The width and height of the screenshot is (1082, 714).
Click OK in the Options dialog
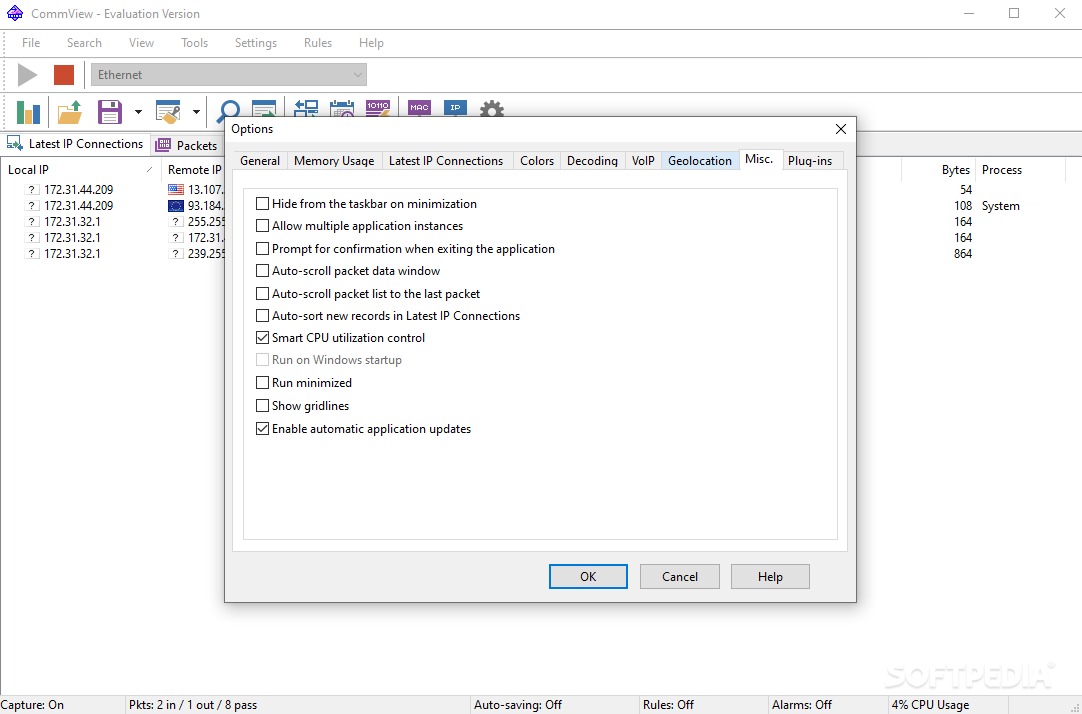pos(588,577)
